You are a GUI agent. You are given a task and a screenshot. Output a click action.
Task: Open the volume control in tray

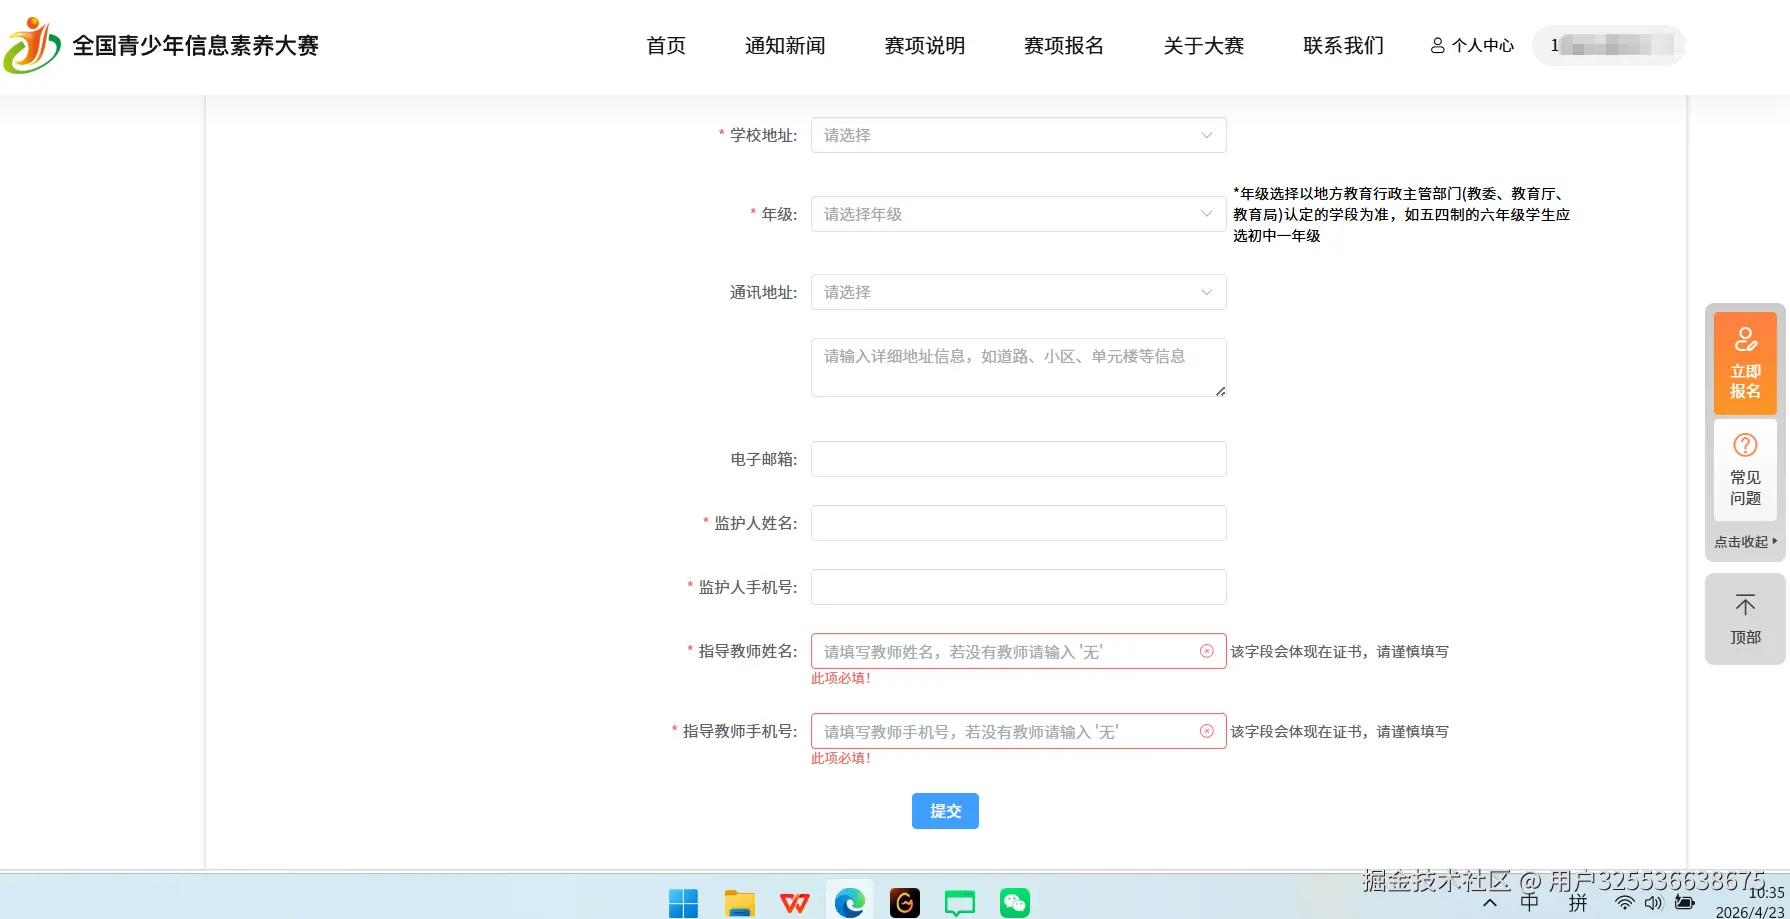click(1654, 903)
